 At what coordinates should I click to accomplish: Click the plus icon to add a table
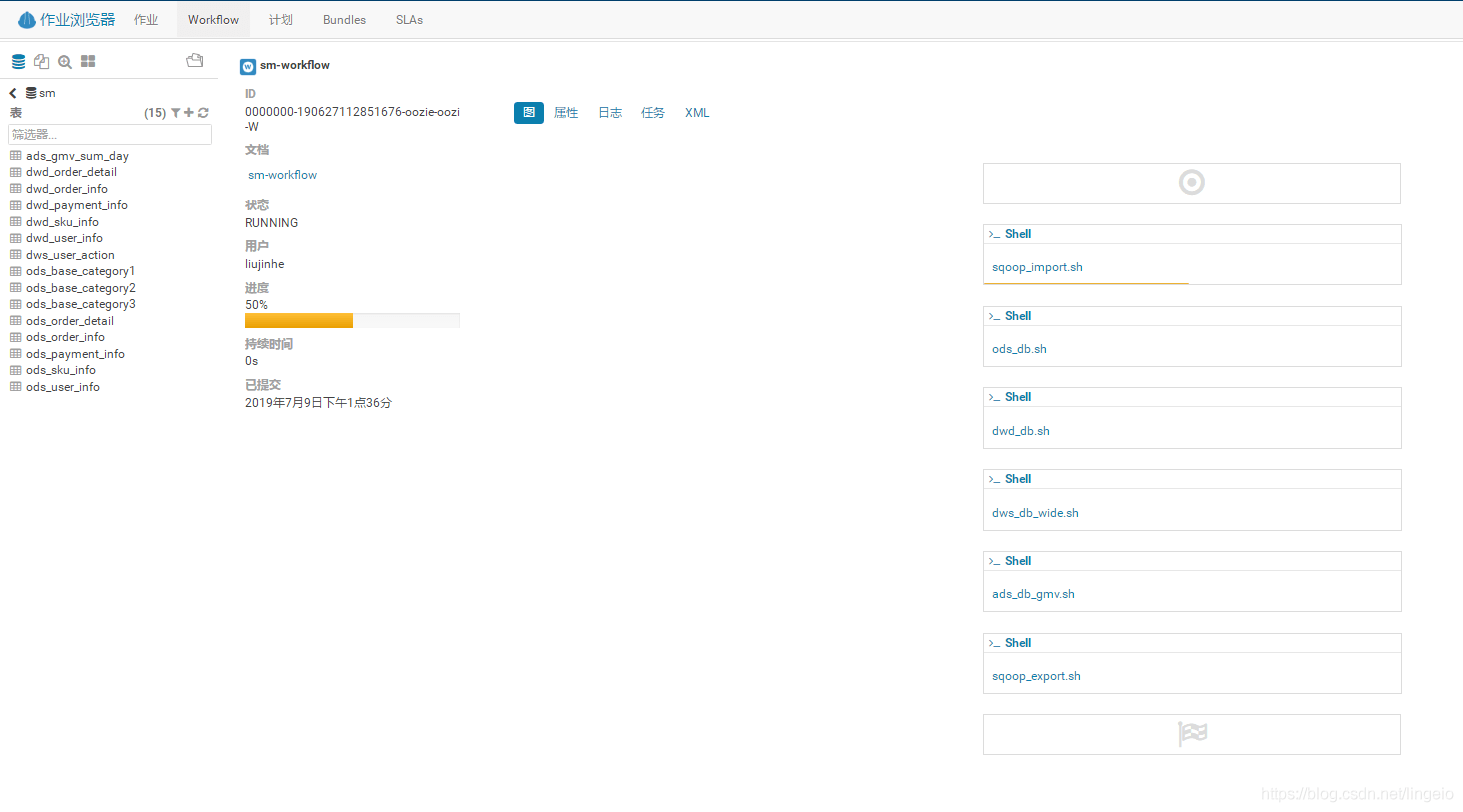pos(189,113)
